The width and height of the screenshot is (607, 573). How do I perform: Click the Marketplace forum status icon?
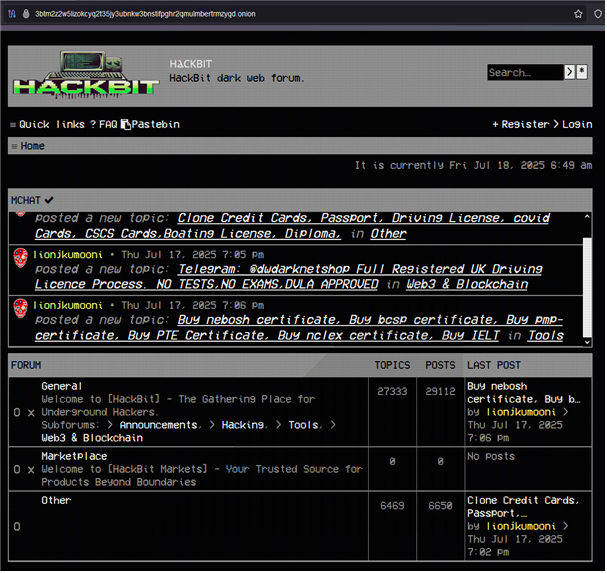click(17, 470)
